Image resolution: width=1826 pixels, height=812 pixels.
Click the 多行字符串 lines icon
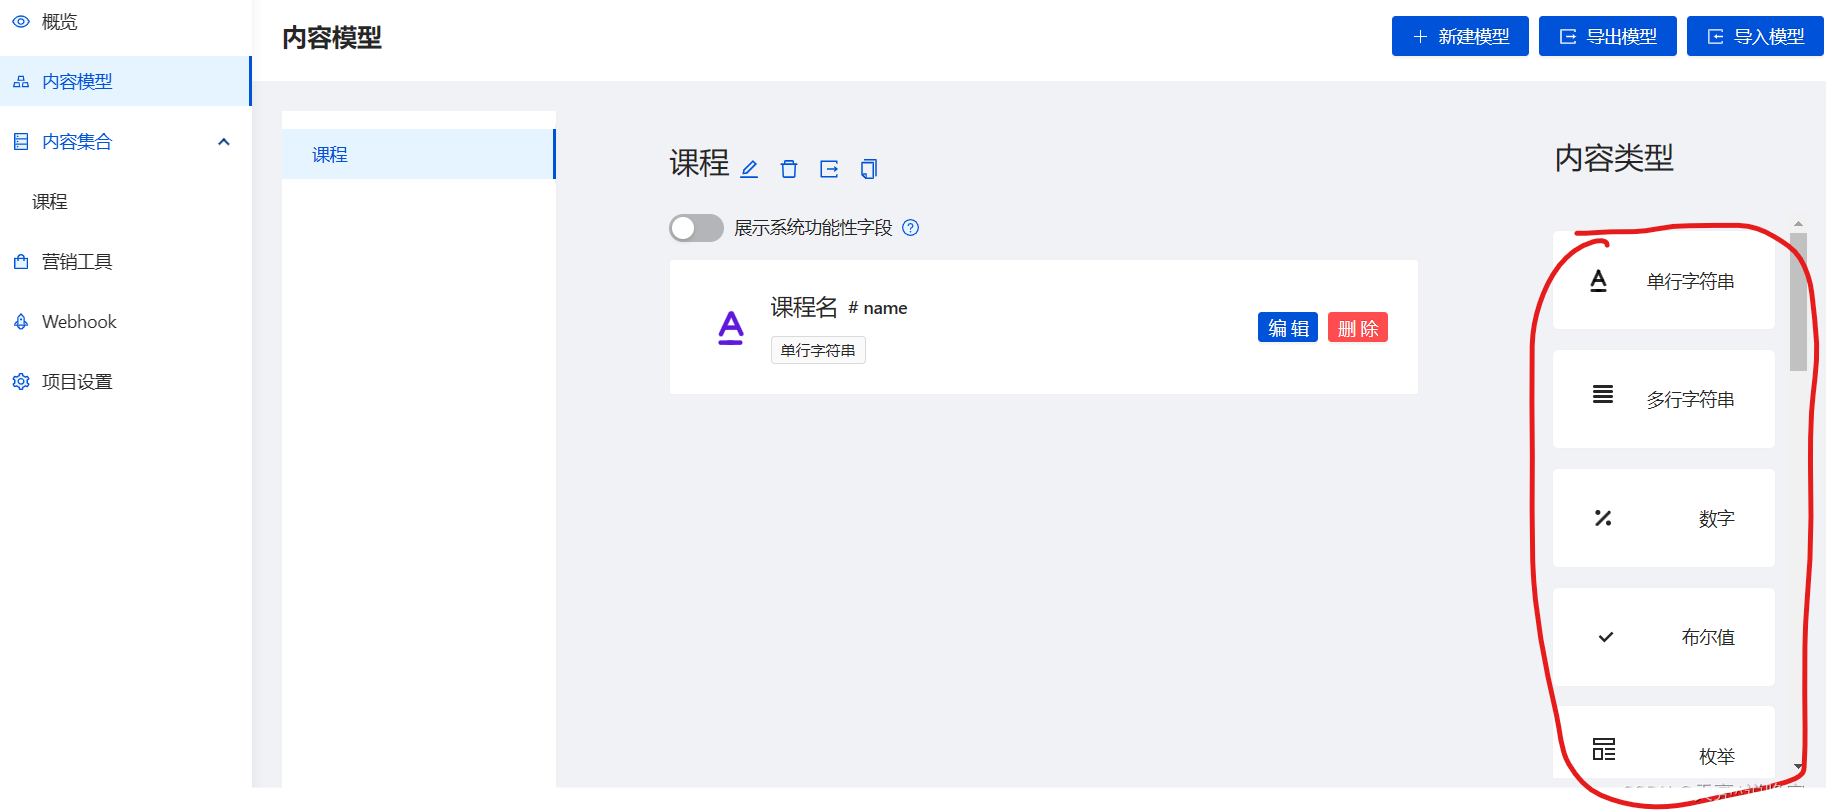pos(1603,394)
